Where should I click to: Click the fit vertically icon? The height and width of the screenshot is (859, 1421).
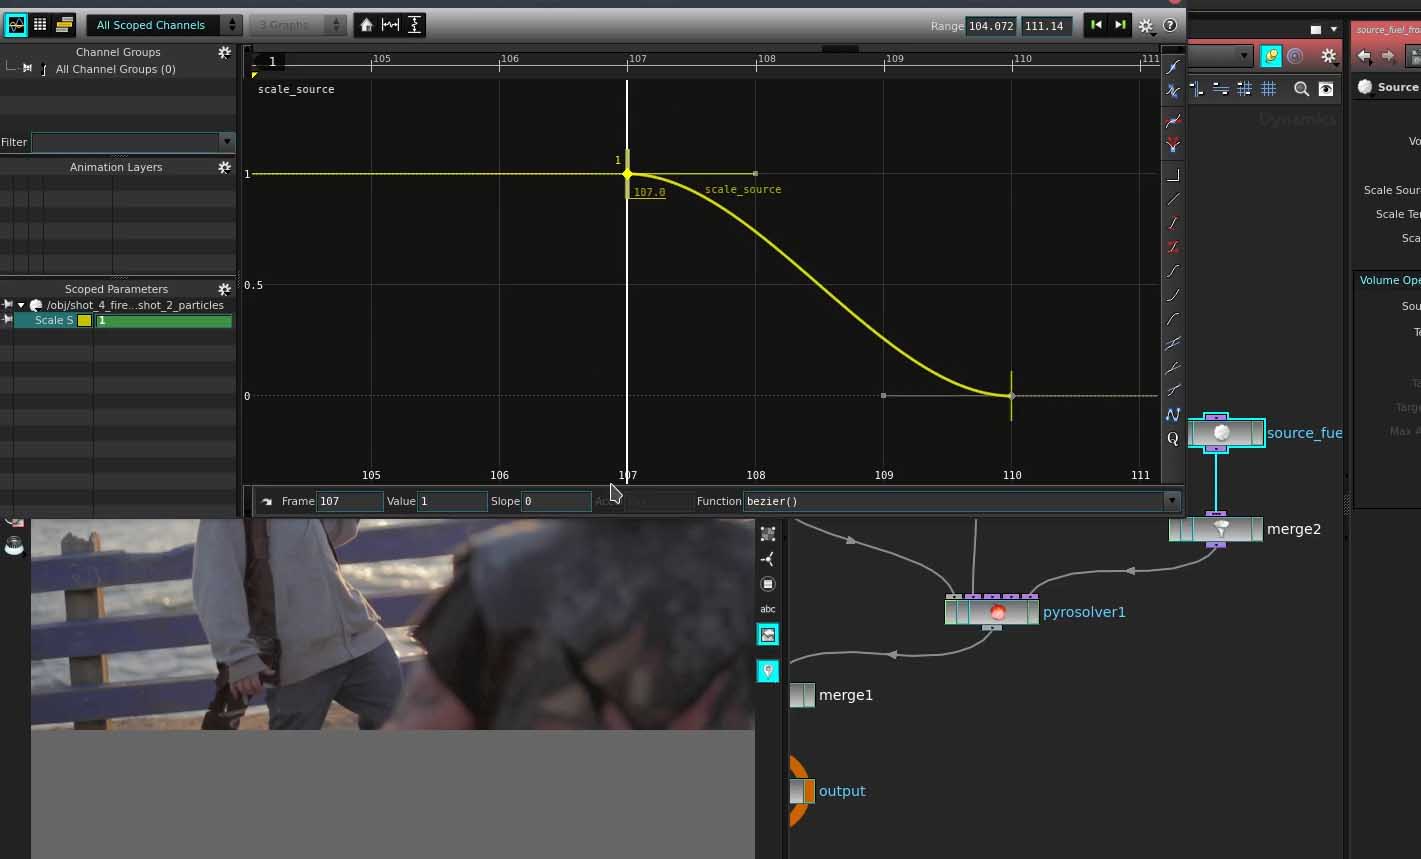(x=414, y=25)
